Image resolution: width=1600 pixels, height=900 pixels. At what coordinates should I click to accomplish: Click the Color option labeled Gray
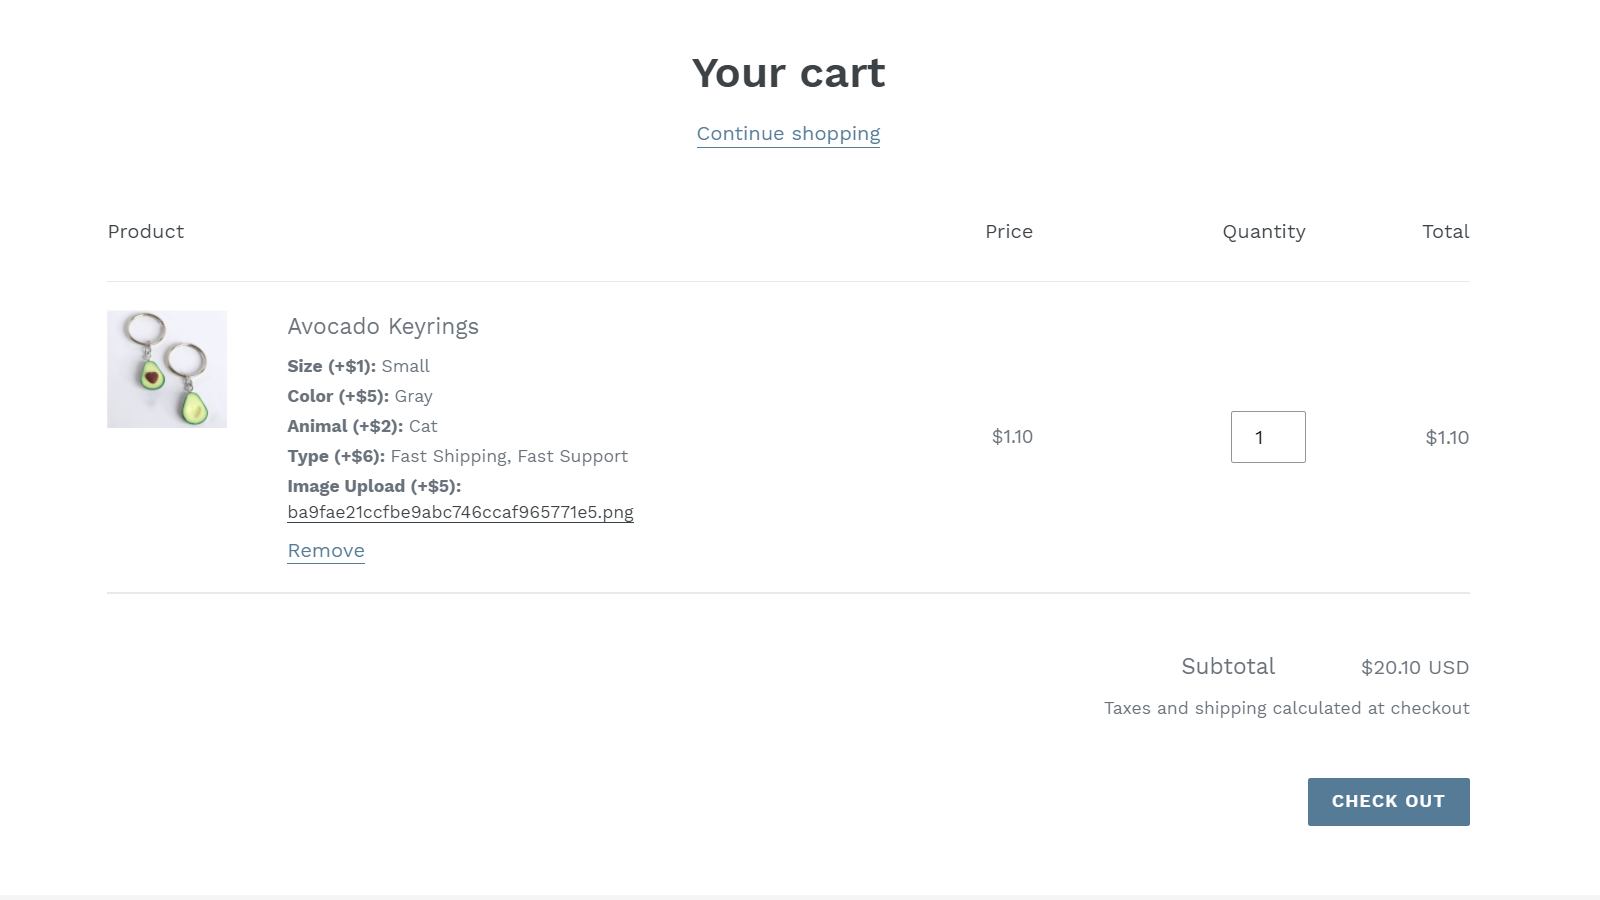coord(412,396)
